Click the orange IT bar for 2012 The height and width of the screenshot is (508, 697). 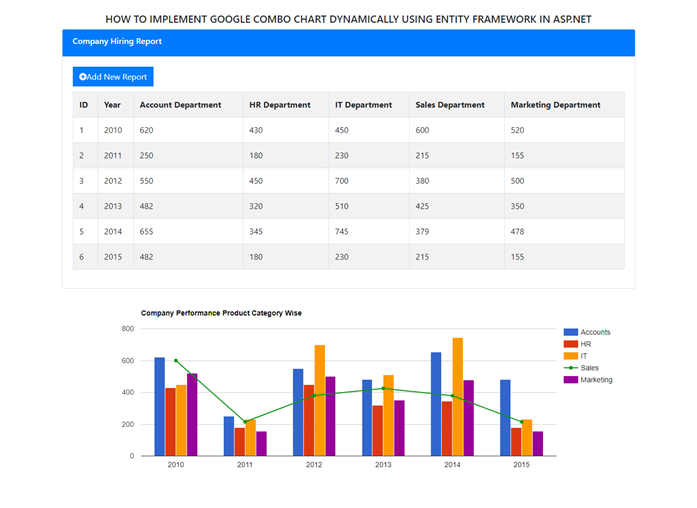[x=320, y=400]
